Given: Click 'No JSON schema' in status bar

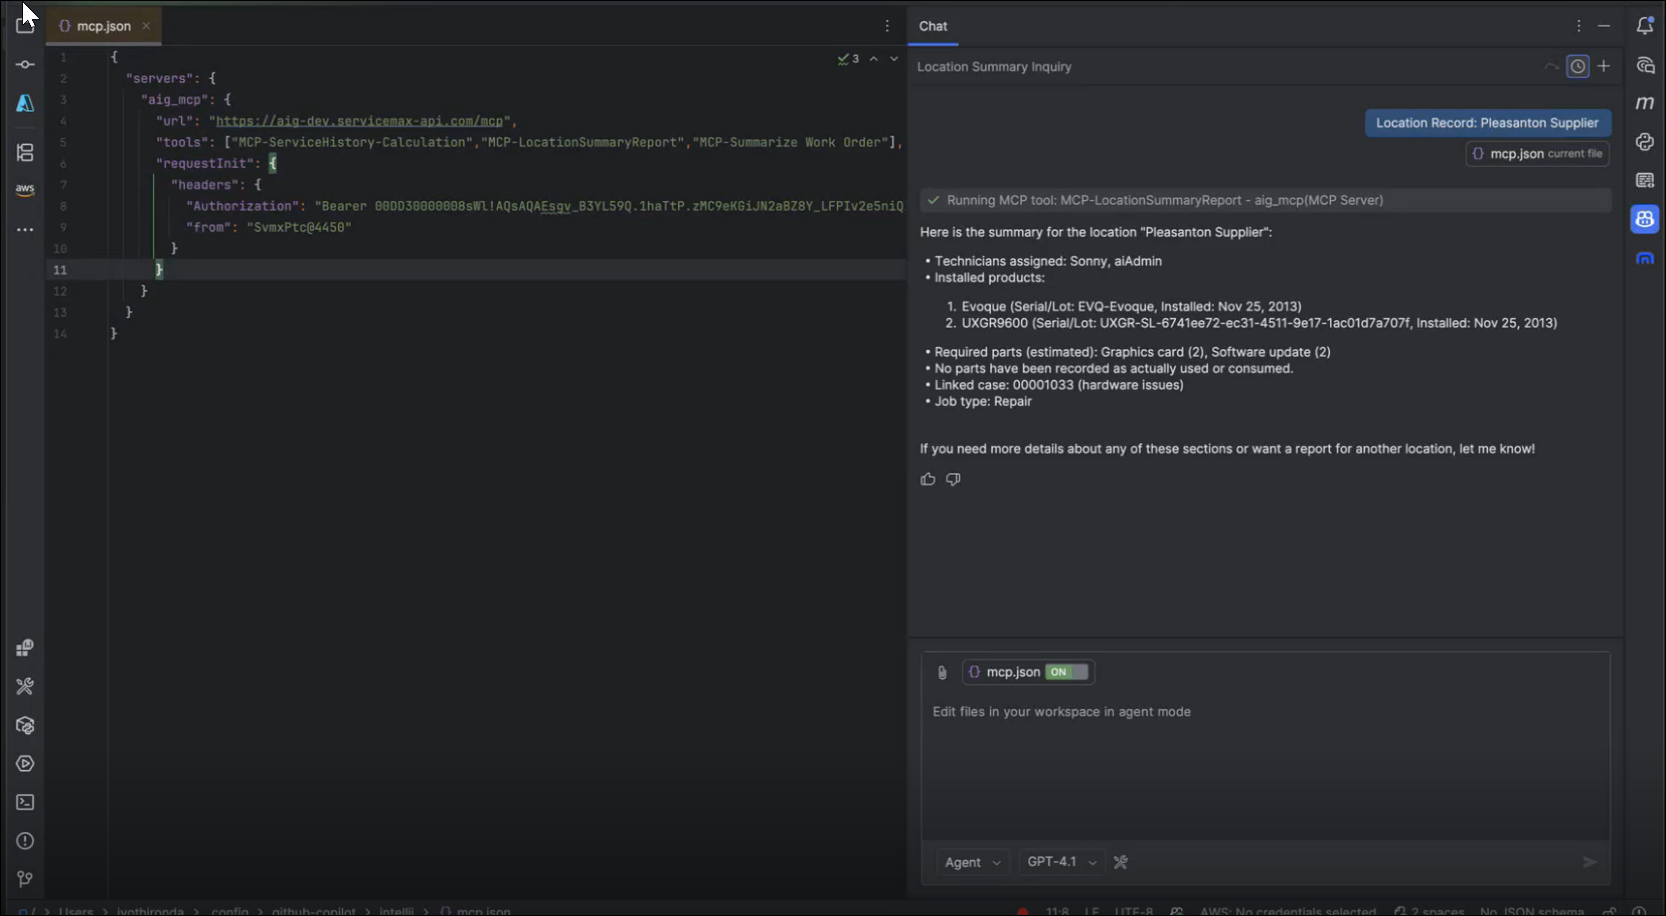Looking at the screenshot, I should (1531, 911).
